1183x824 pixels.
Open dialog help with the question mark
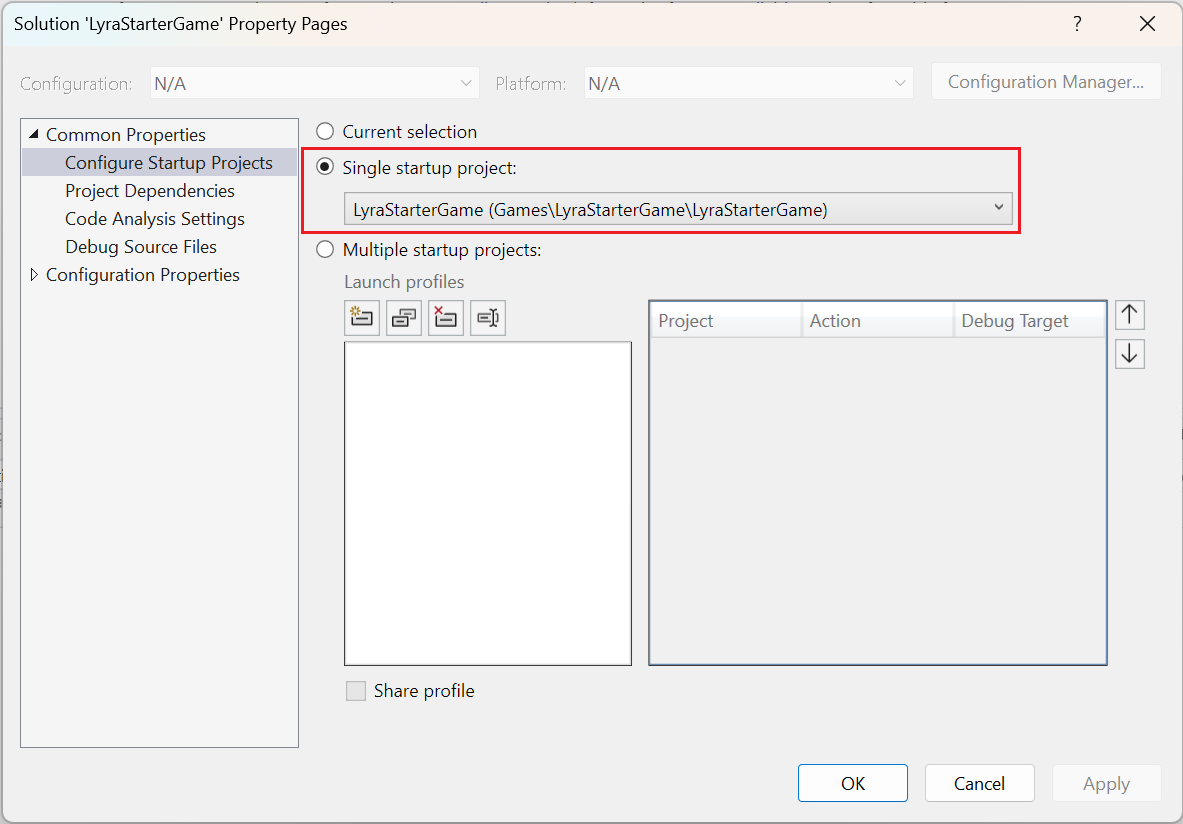pos(1077,23)
